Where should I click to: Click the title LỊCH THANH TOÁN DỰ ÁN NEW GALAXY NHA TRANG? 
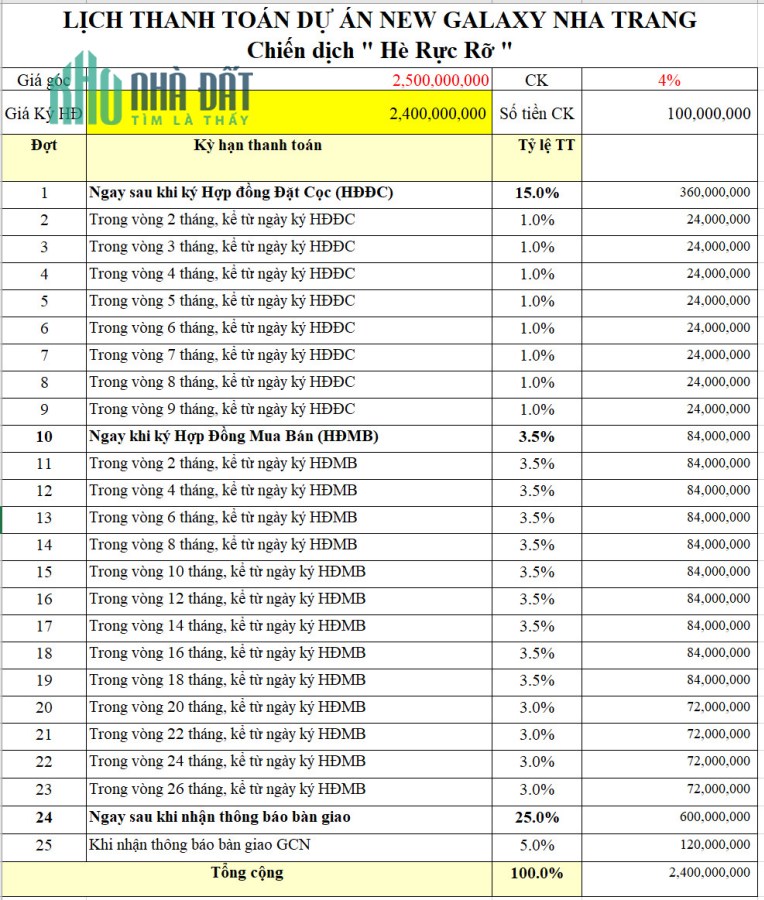click(x=379, y=21)
